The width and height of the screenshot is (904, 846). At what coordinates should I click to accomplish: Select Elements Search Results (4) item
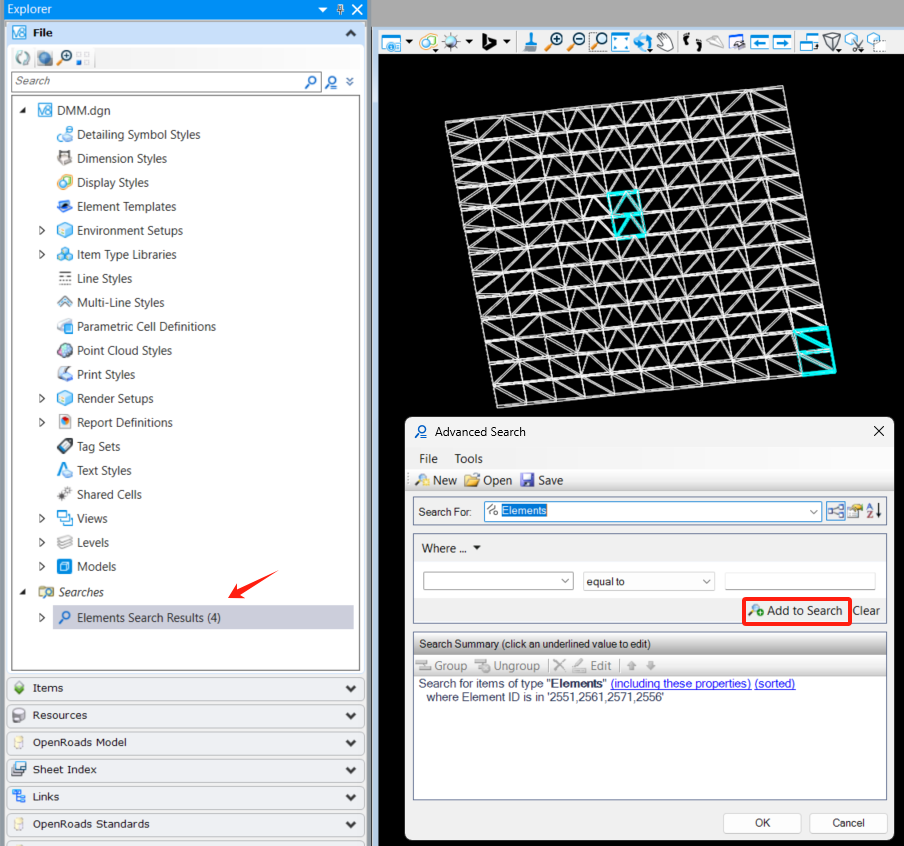(148, 618)
